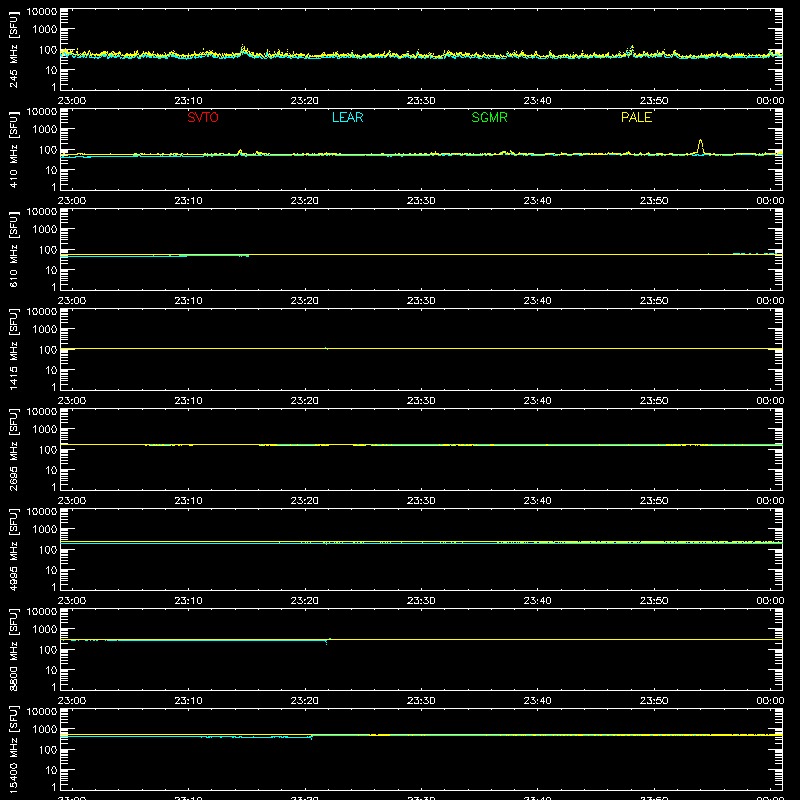This screenshot has height=800, width=800.
Task: Click the yellow spike in the 410 MHz plot
Action: coord(701,146)
